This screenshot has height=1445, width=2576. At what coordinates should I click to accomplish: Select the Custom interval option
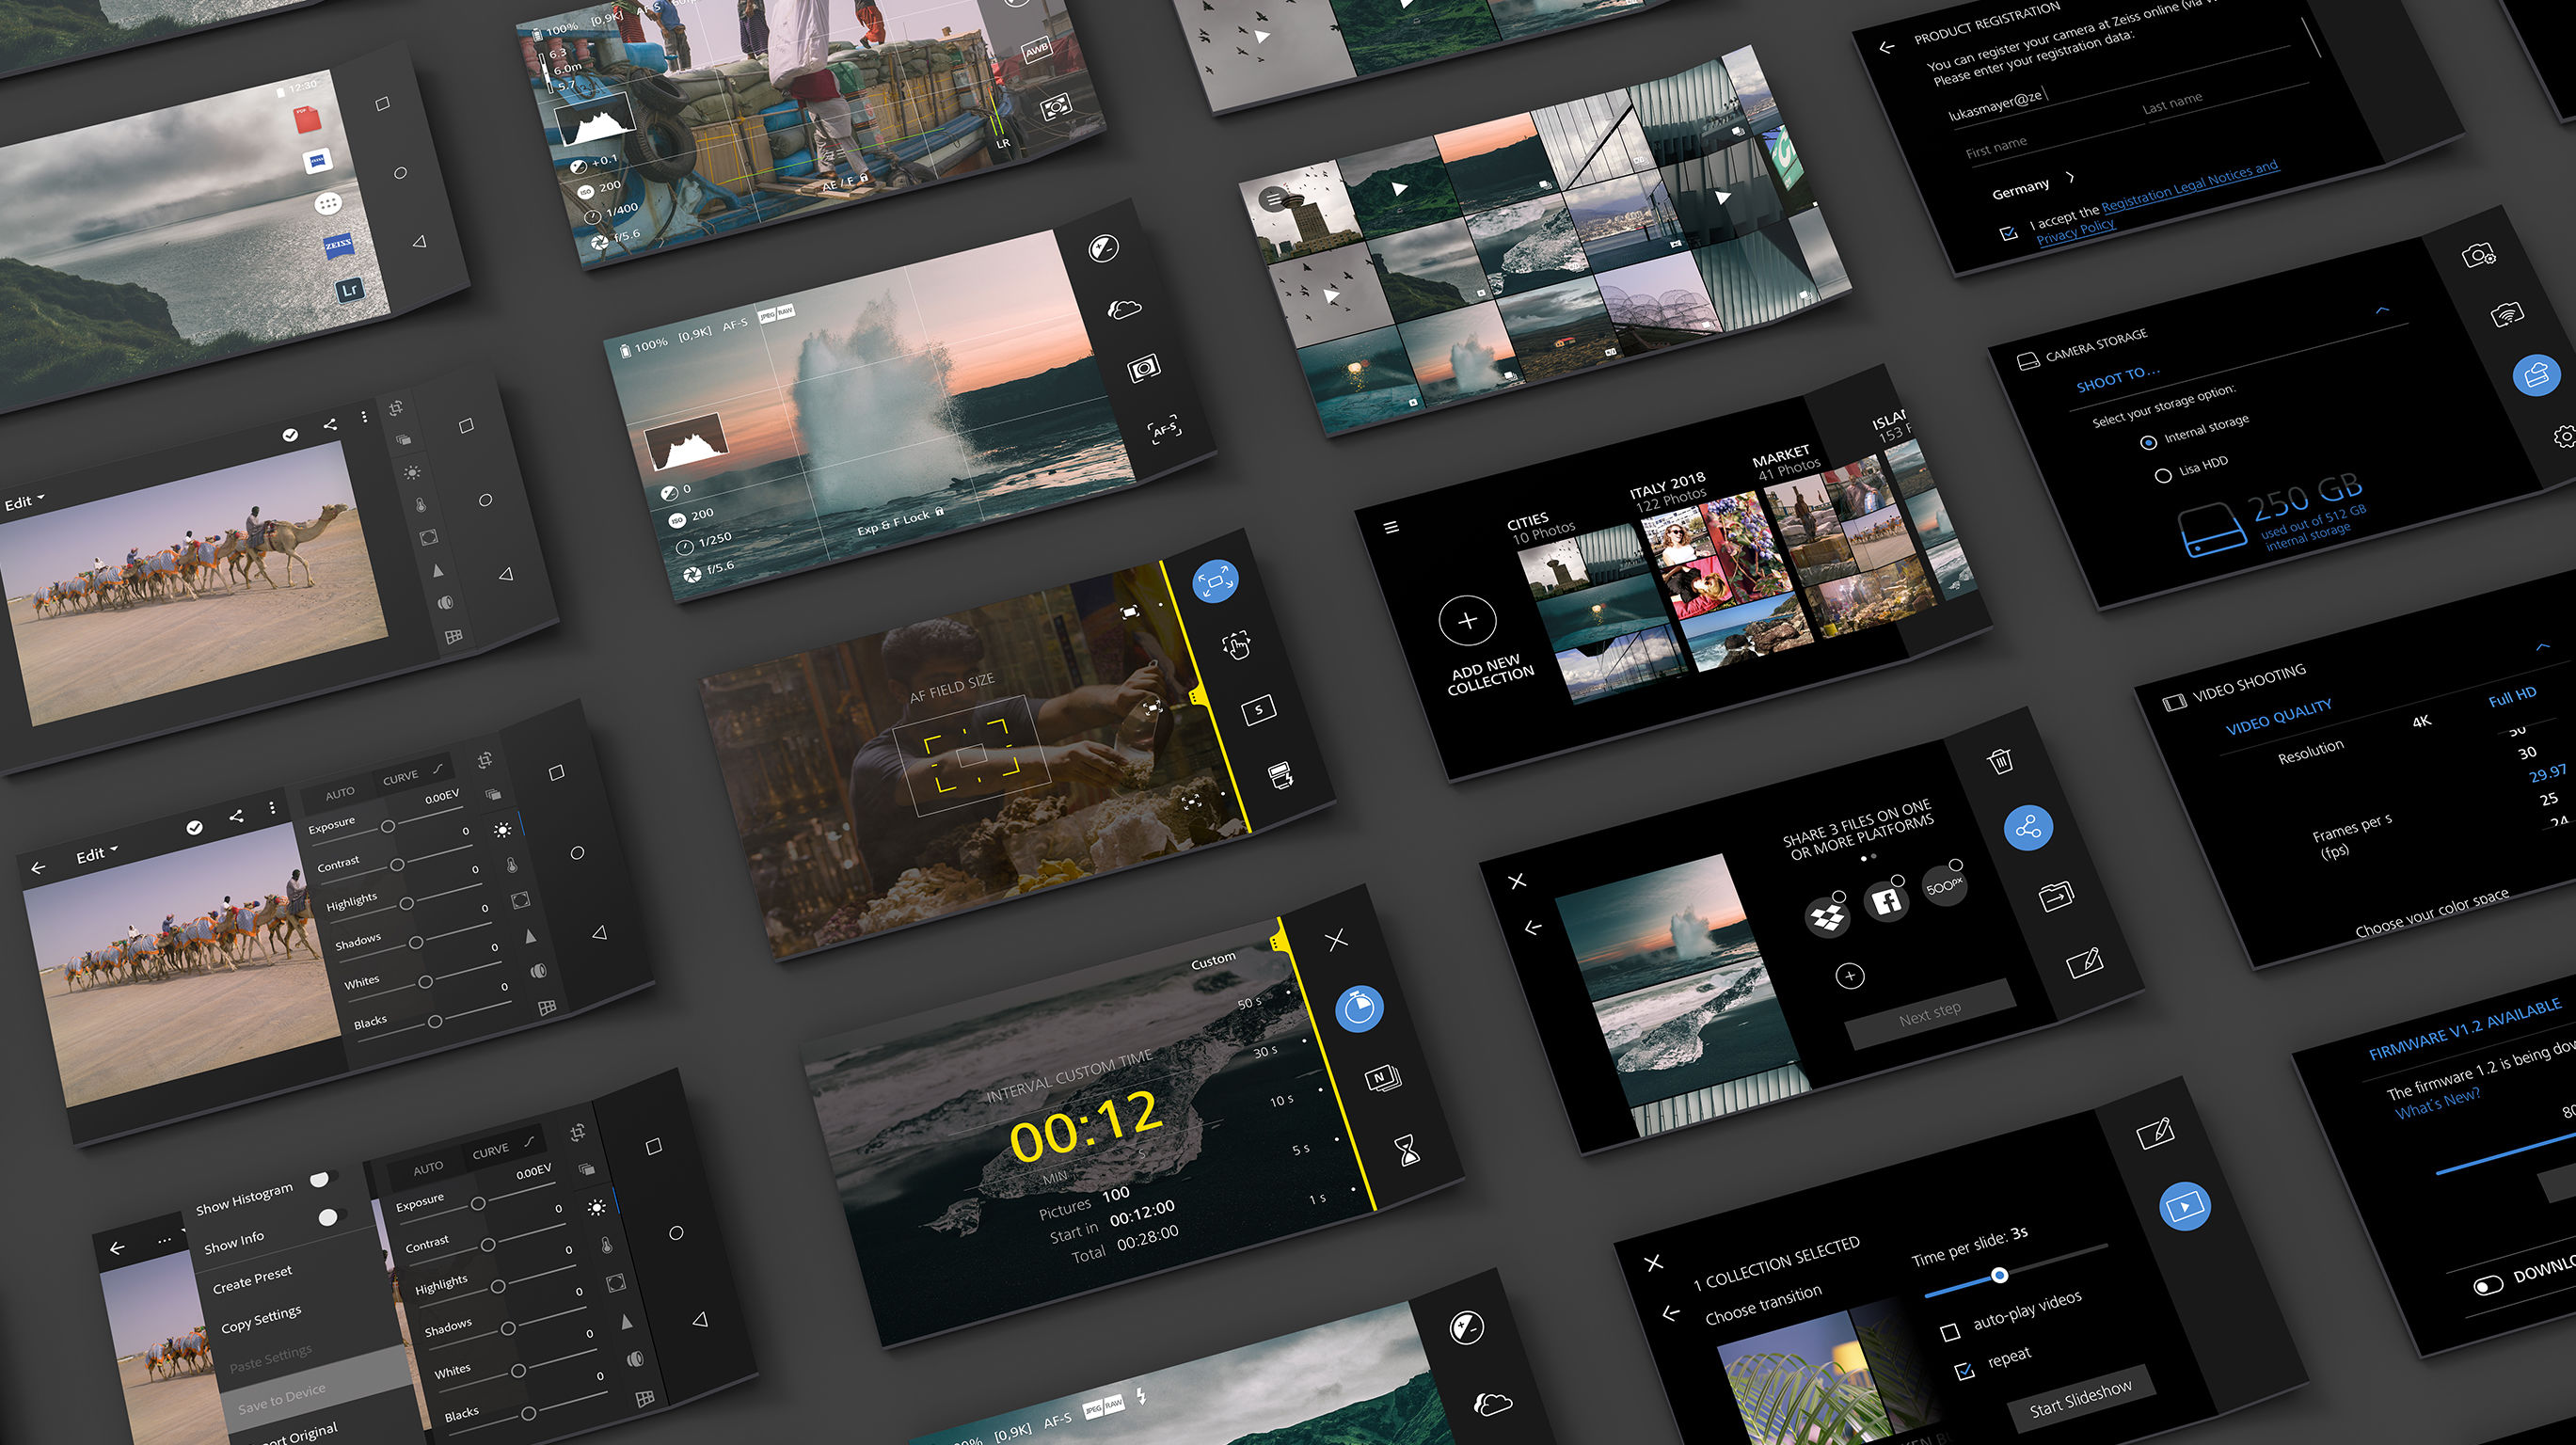click(x=1213, y=960)
